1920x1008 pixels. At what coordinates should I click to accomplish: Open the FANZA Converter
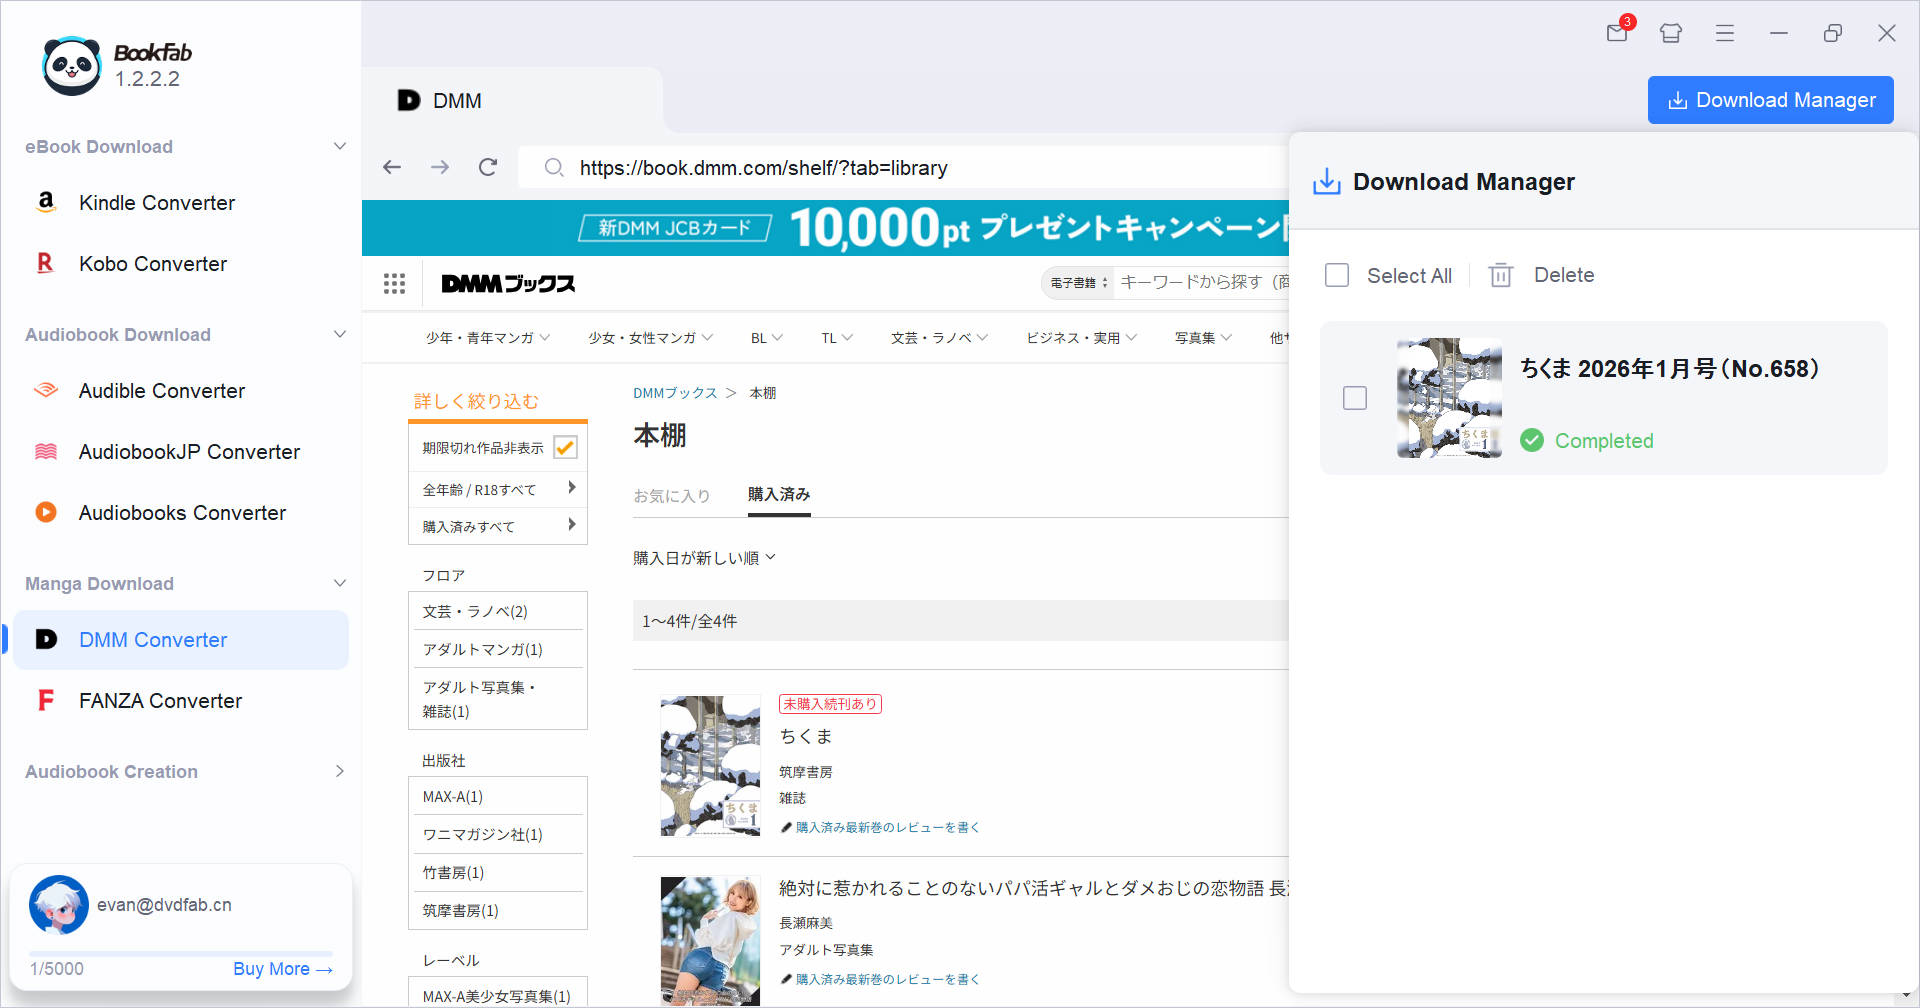pyautogui.click(x=160, y=700)
